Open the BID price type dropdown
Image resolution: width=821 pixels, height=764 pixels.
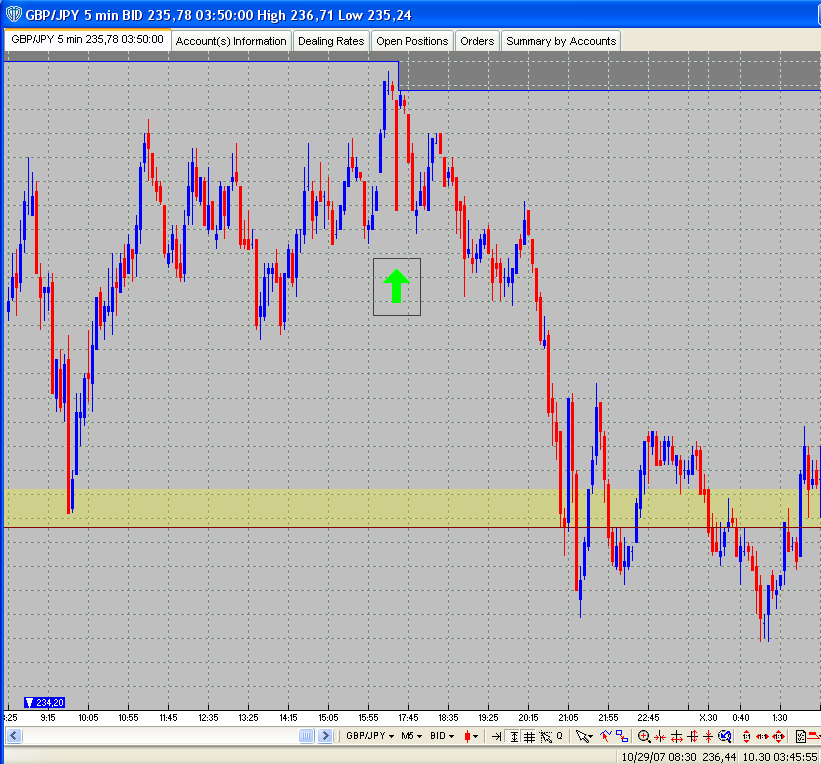point(442,737)
